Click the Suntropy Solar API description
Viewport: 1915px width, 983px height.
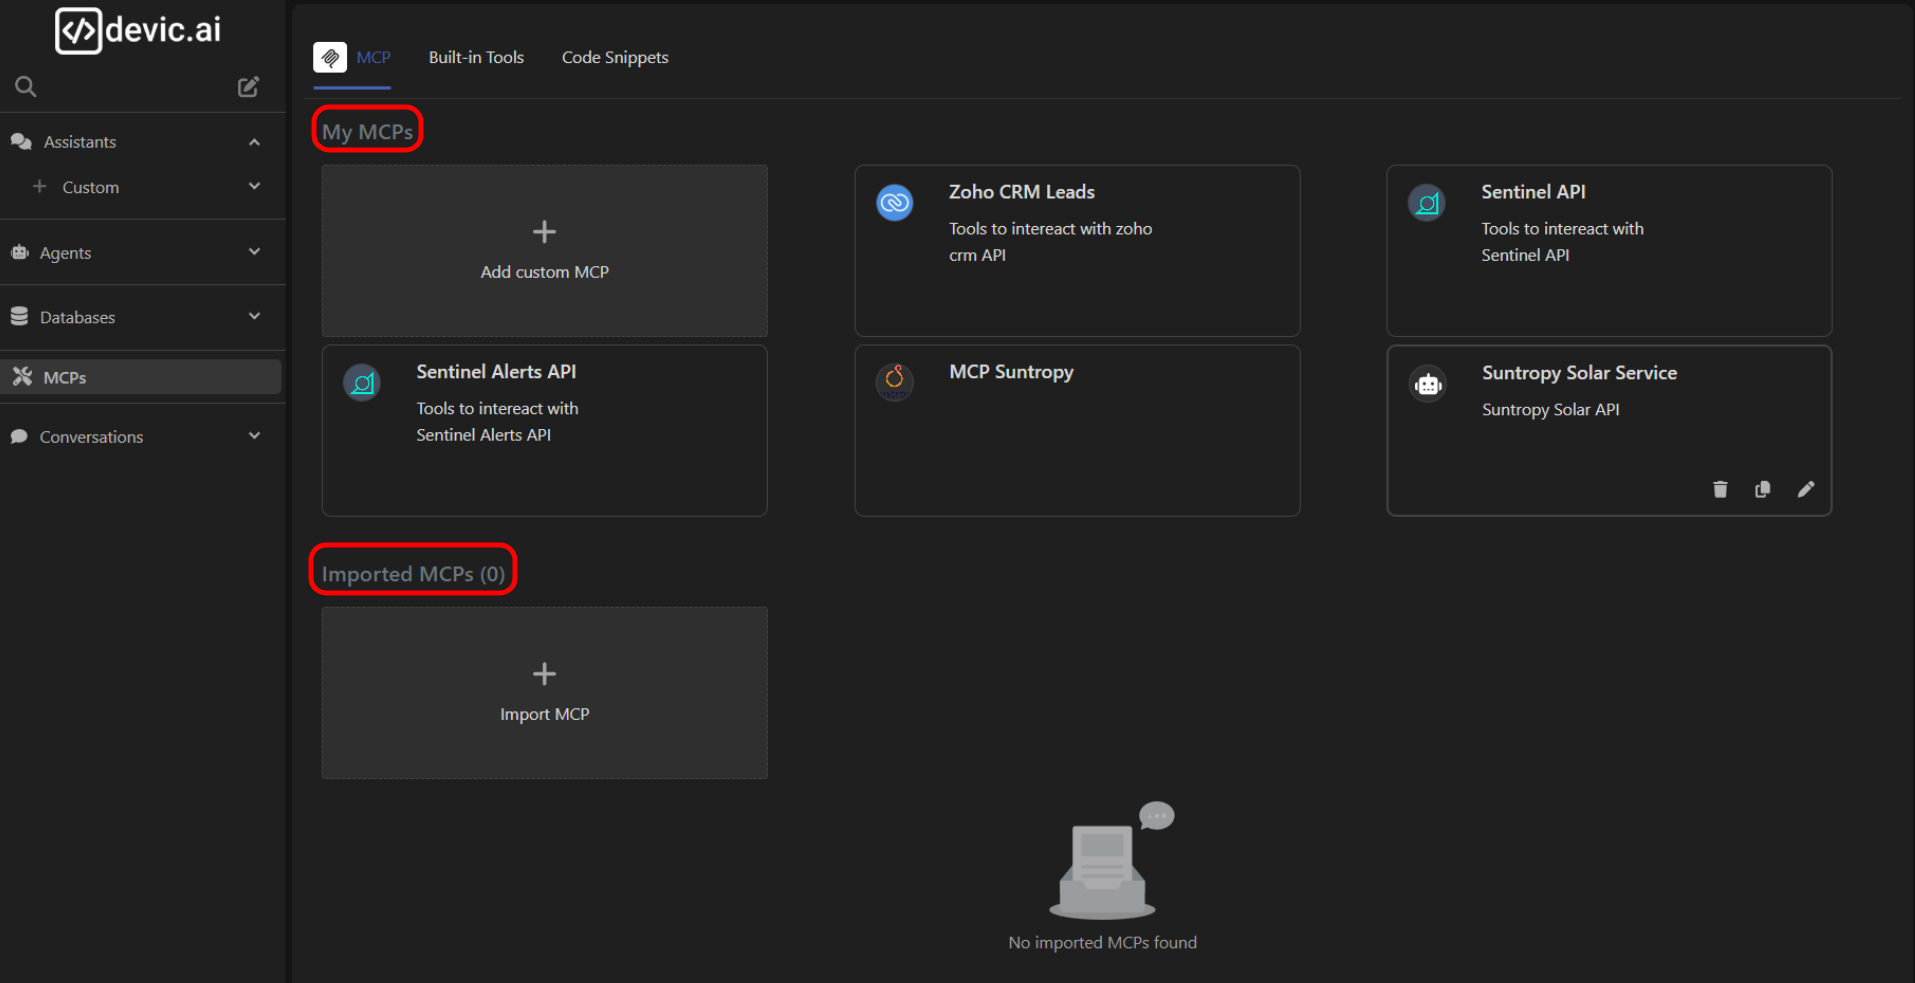pos(1550,409)
